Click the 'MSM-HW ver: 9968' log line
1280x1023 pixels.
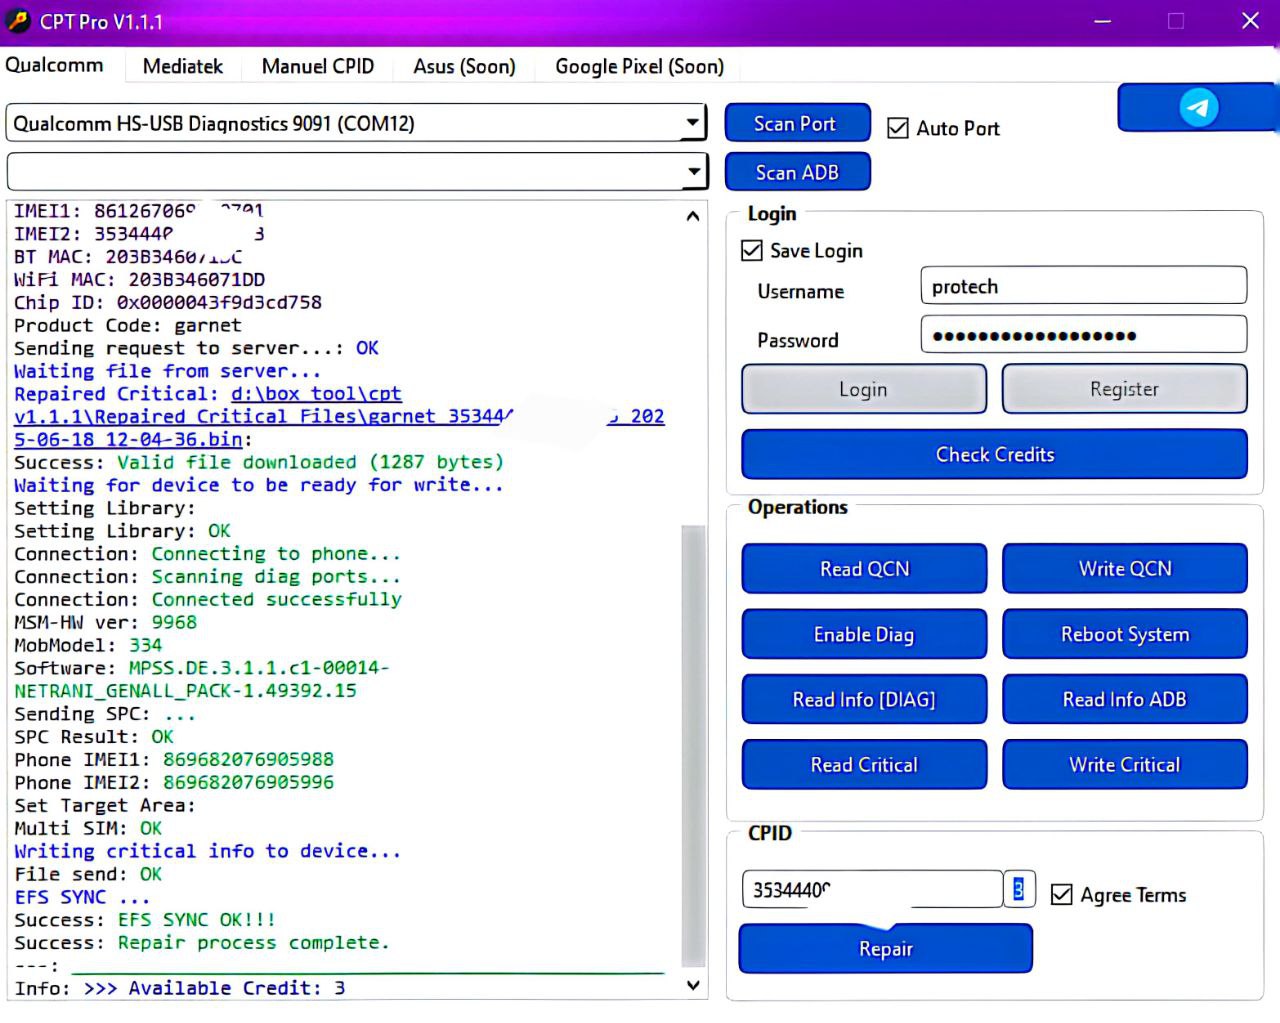pos(105,622)
